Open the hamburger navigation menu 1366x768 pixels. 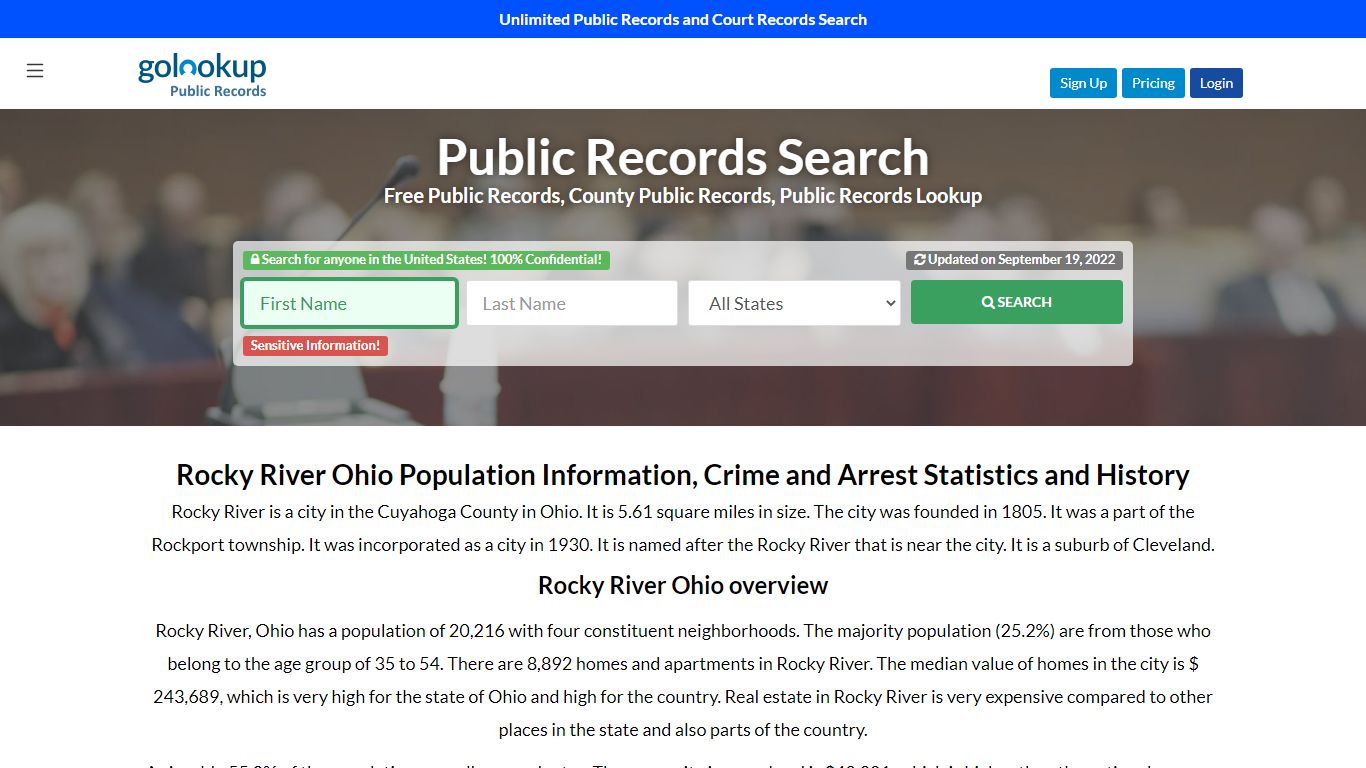[x=35, y=70]
